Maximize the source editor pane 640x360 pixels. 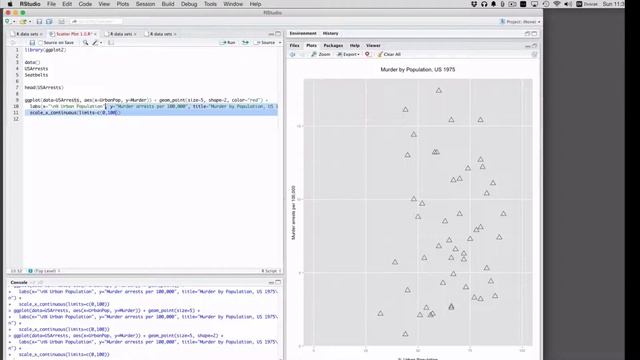click(x=278, y=34)
